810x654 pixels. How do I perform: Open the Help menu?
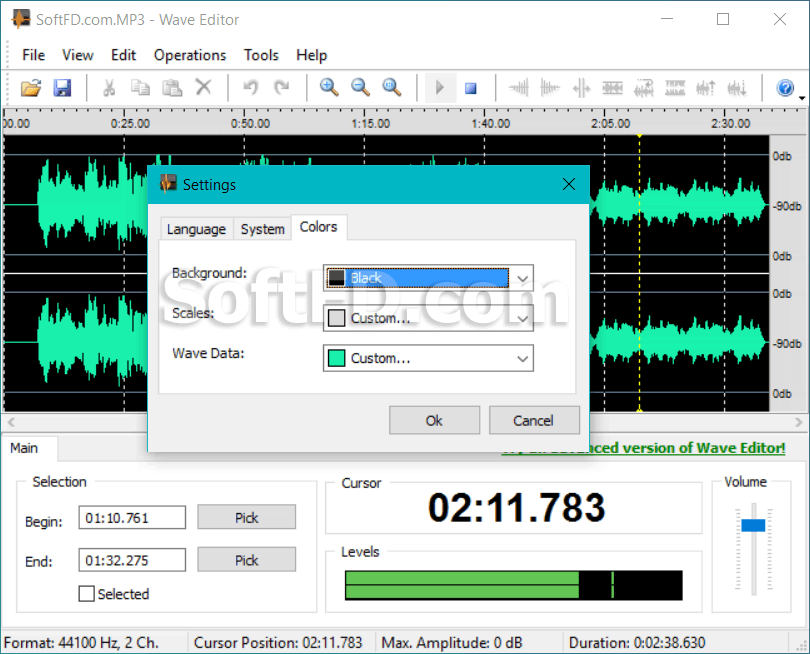(311, 55)
